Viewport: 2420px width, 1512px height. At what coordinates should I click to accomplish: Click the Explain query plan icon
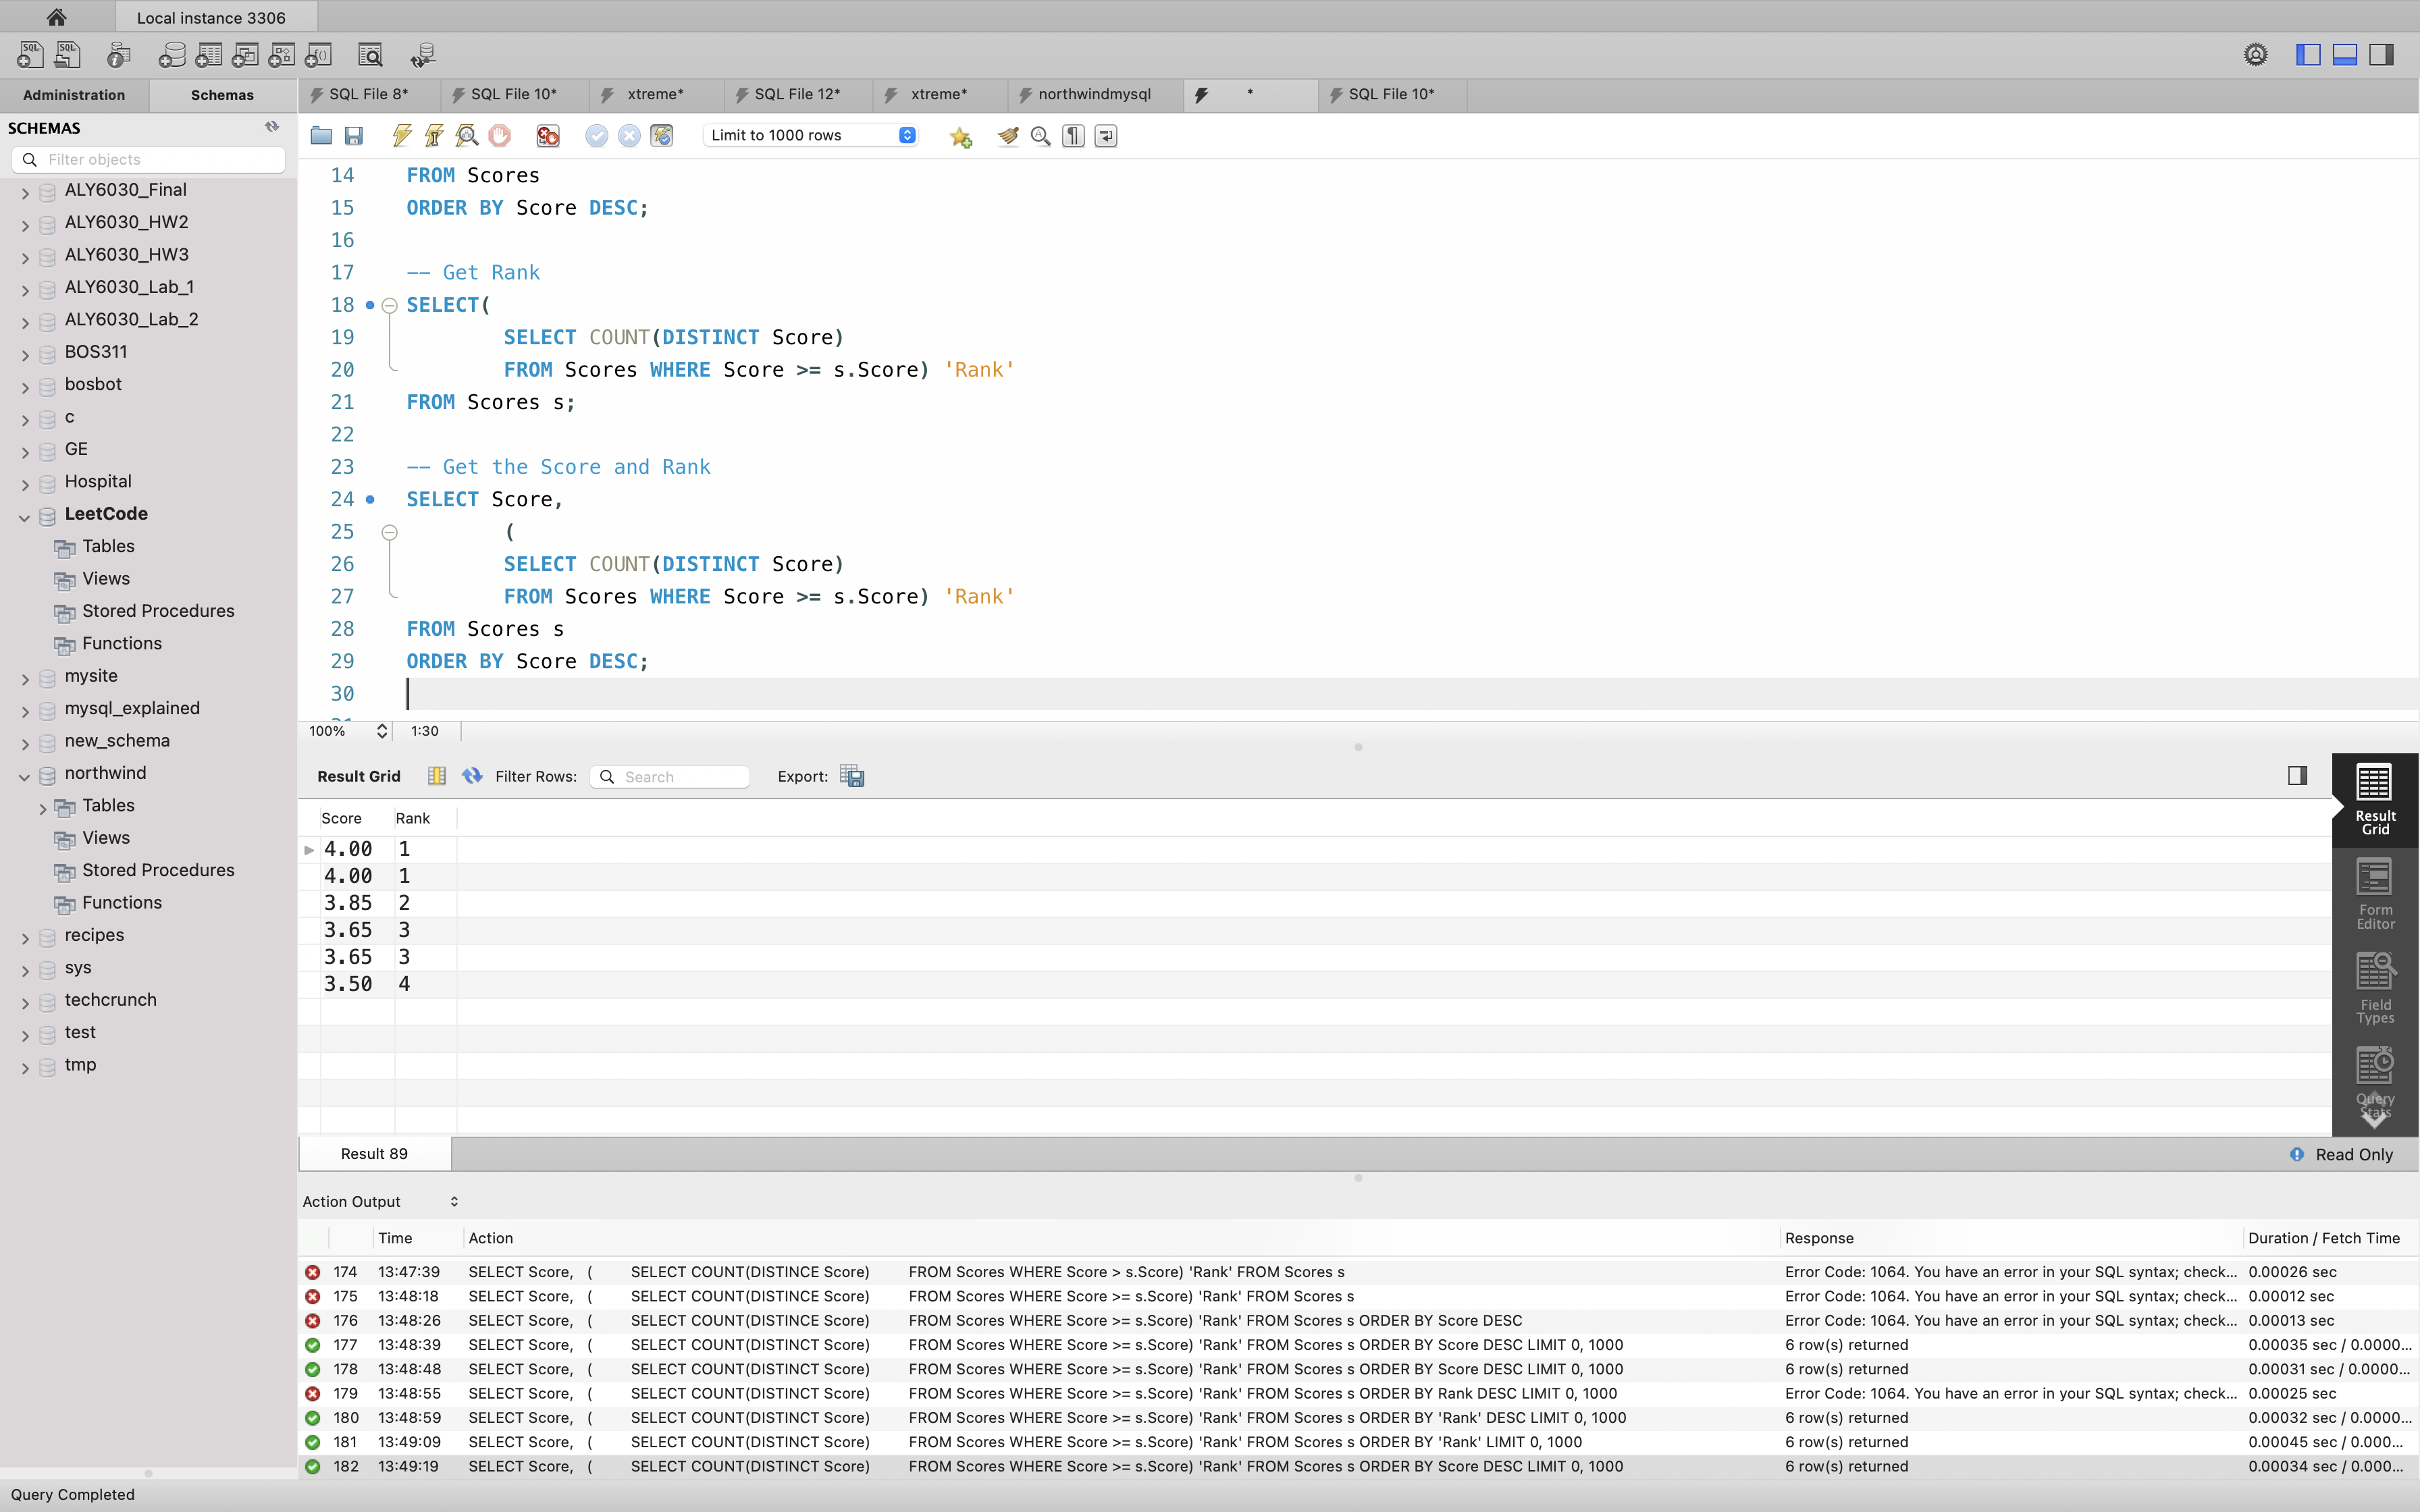[x=466, y=135]
